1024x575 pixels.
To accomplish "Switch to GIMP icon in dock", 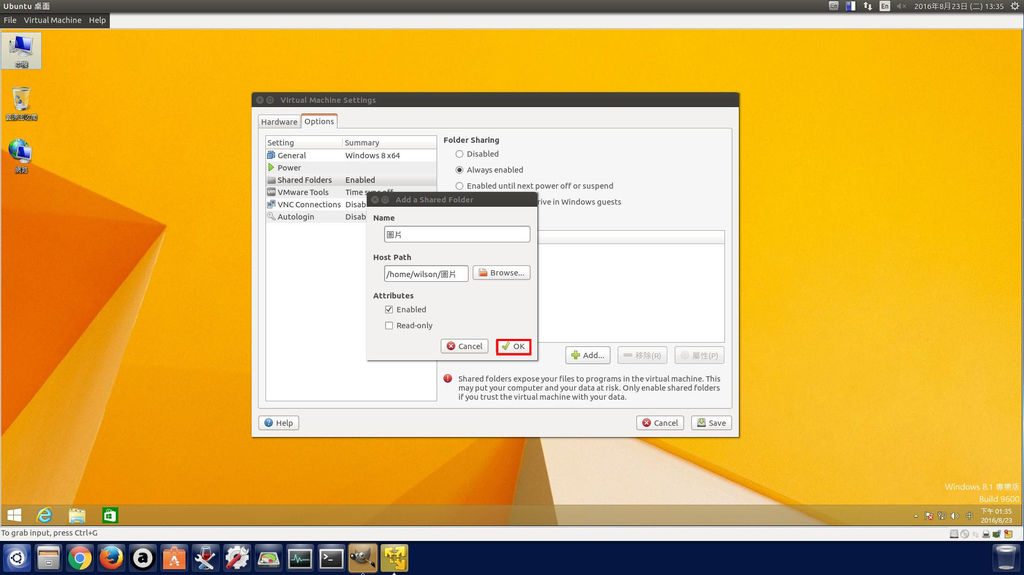I will coord(362,558).
